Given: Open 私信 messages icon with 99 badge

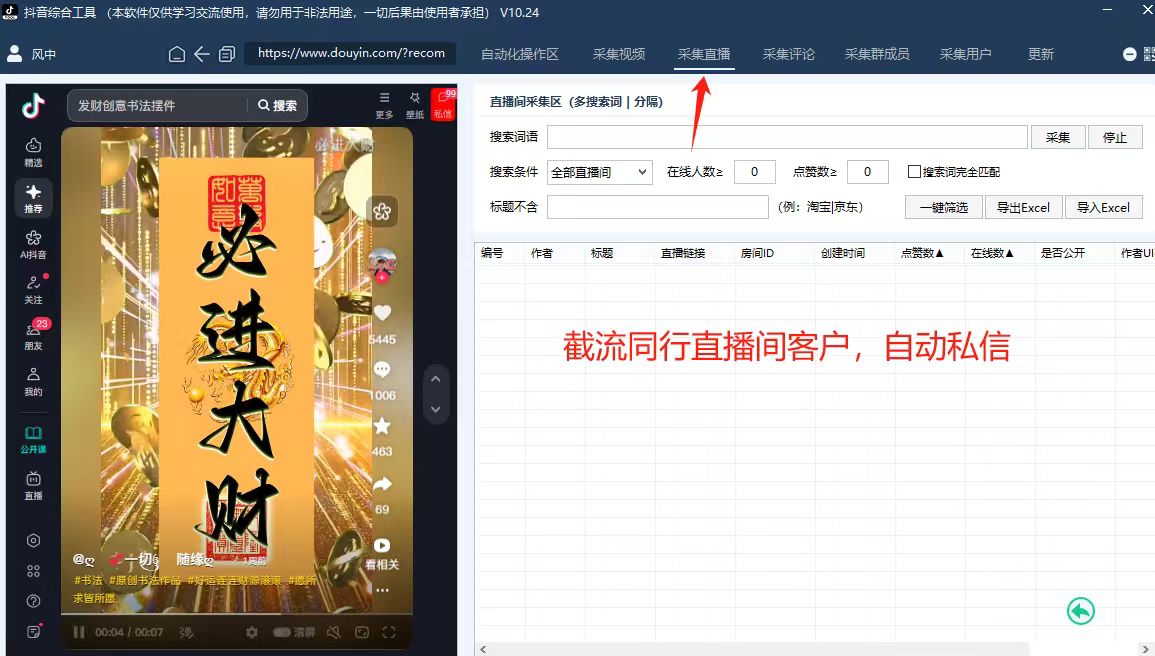Looking at the screenshot, I should pyautogui.click(x=443, y=102).
